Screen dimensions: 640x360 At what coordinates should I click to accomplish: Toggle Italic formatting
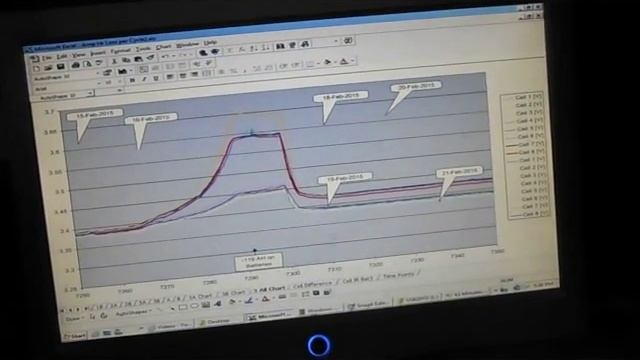pyautogui.click(x=144, y=79)
